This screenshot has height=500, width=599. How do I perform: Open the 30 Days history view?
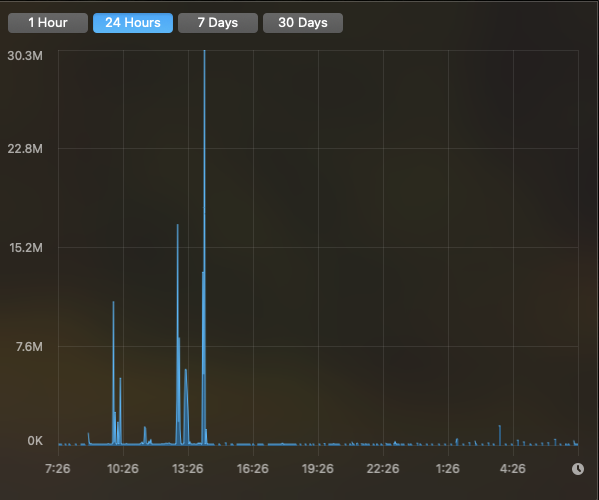(x=303, y=23)
